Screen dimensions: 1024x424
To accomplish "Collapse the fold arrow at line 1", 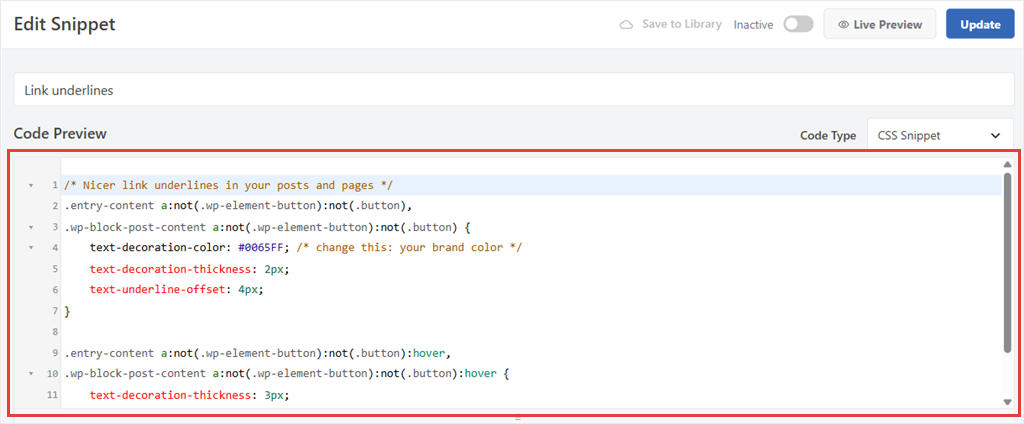I will [x=30, y=186].
